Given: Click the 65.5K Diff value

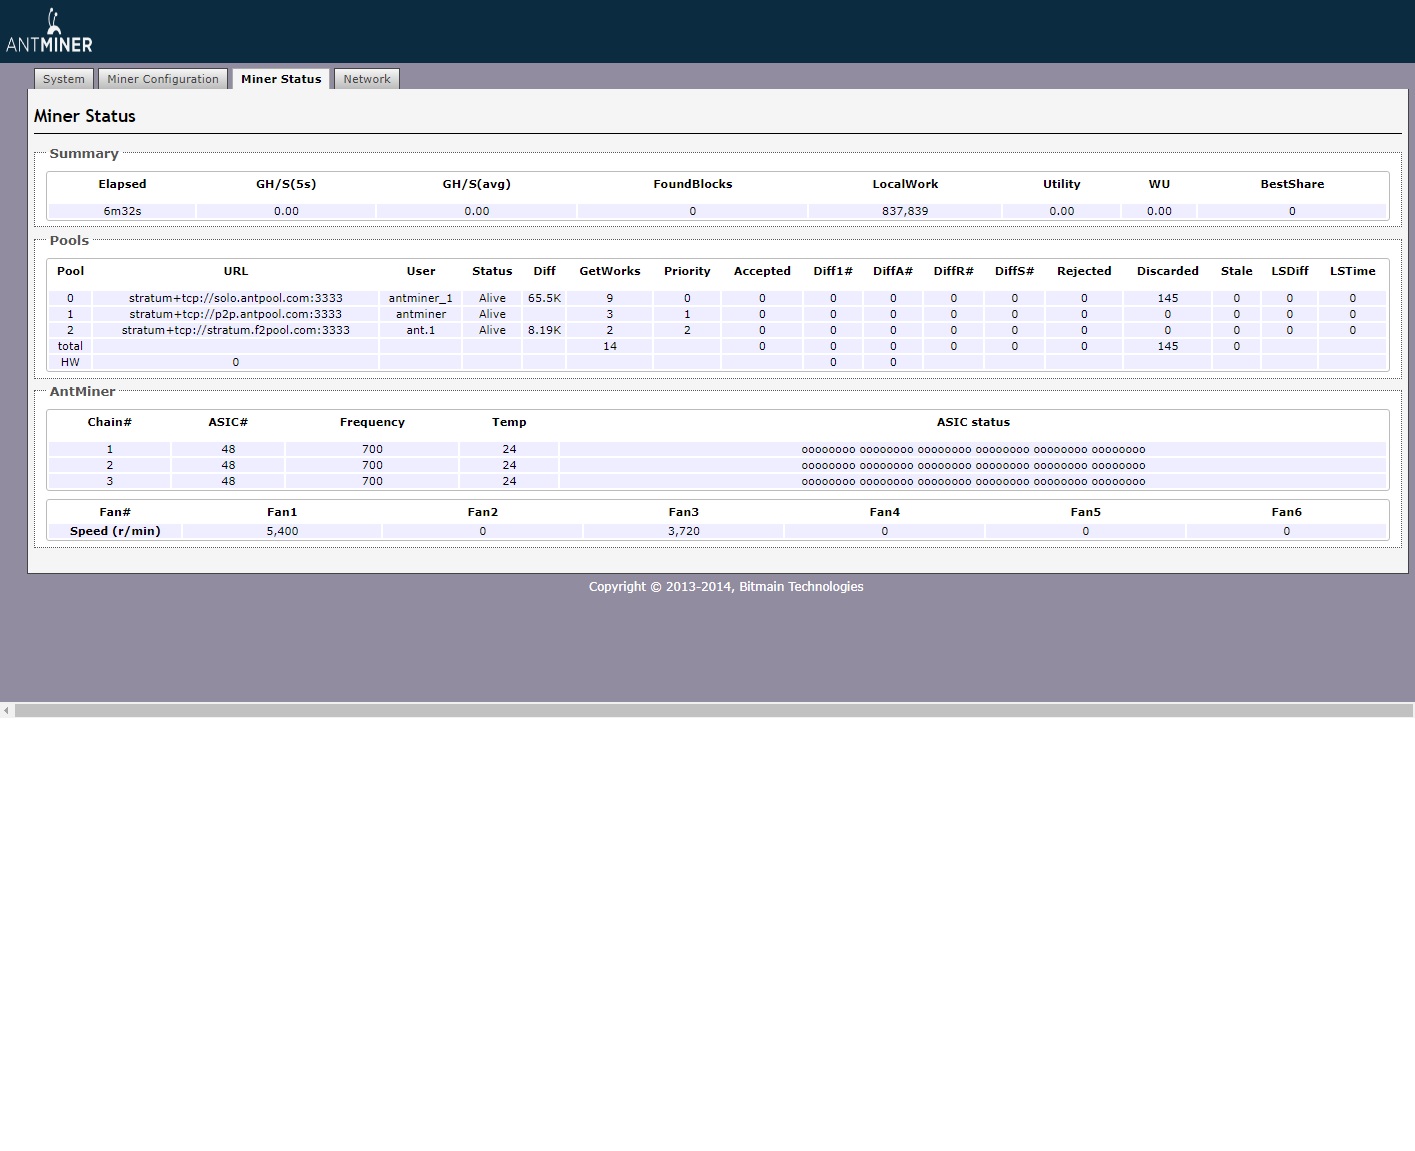Looking at the screenshot, I should coord(544,298).
